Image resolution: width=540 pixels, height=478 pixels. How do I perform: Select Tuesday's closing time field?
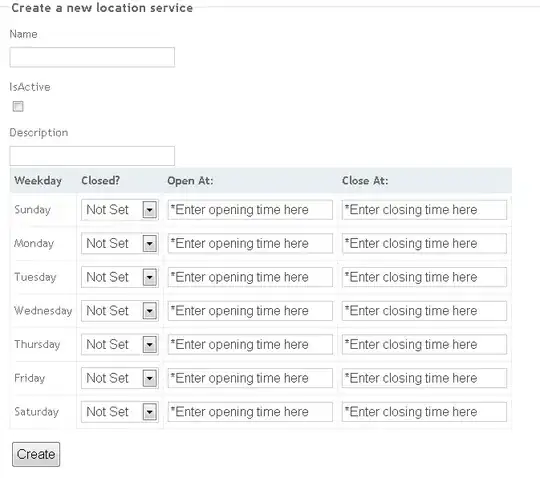click(x=424, y=277)
